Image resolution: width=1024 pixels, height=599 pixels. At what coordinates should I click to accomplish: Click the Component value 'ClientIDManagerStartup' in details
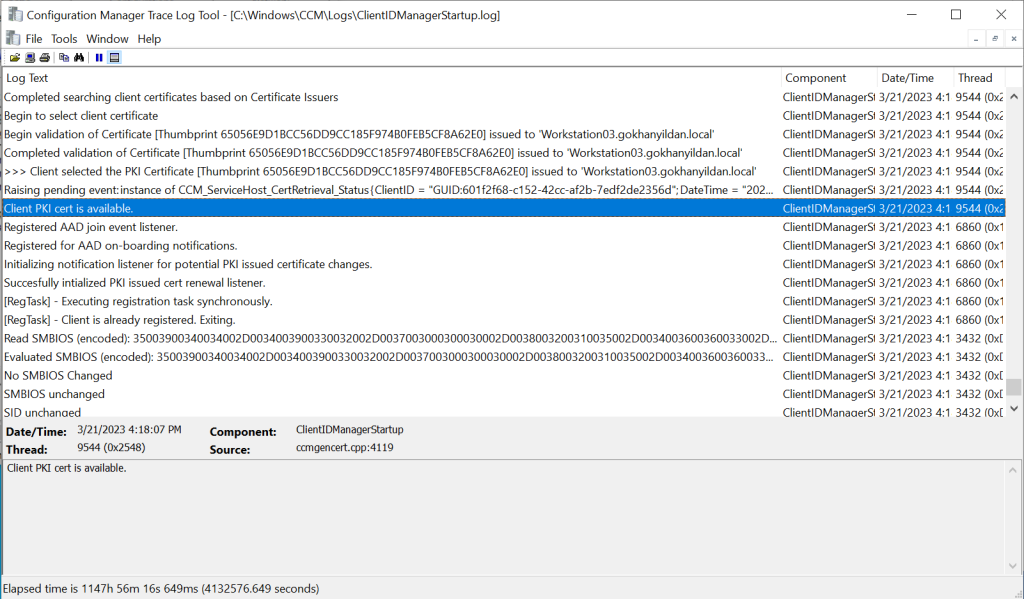(x=349, y=430)
